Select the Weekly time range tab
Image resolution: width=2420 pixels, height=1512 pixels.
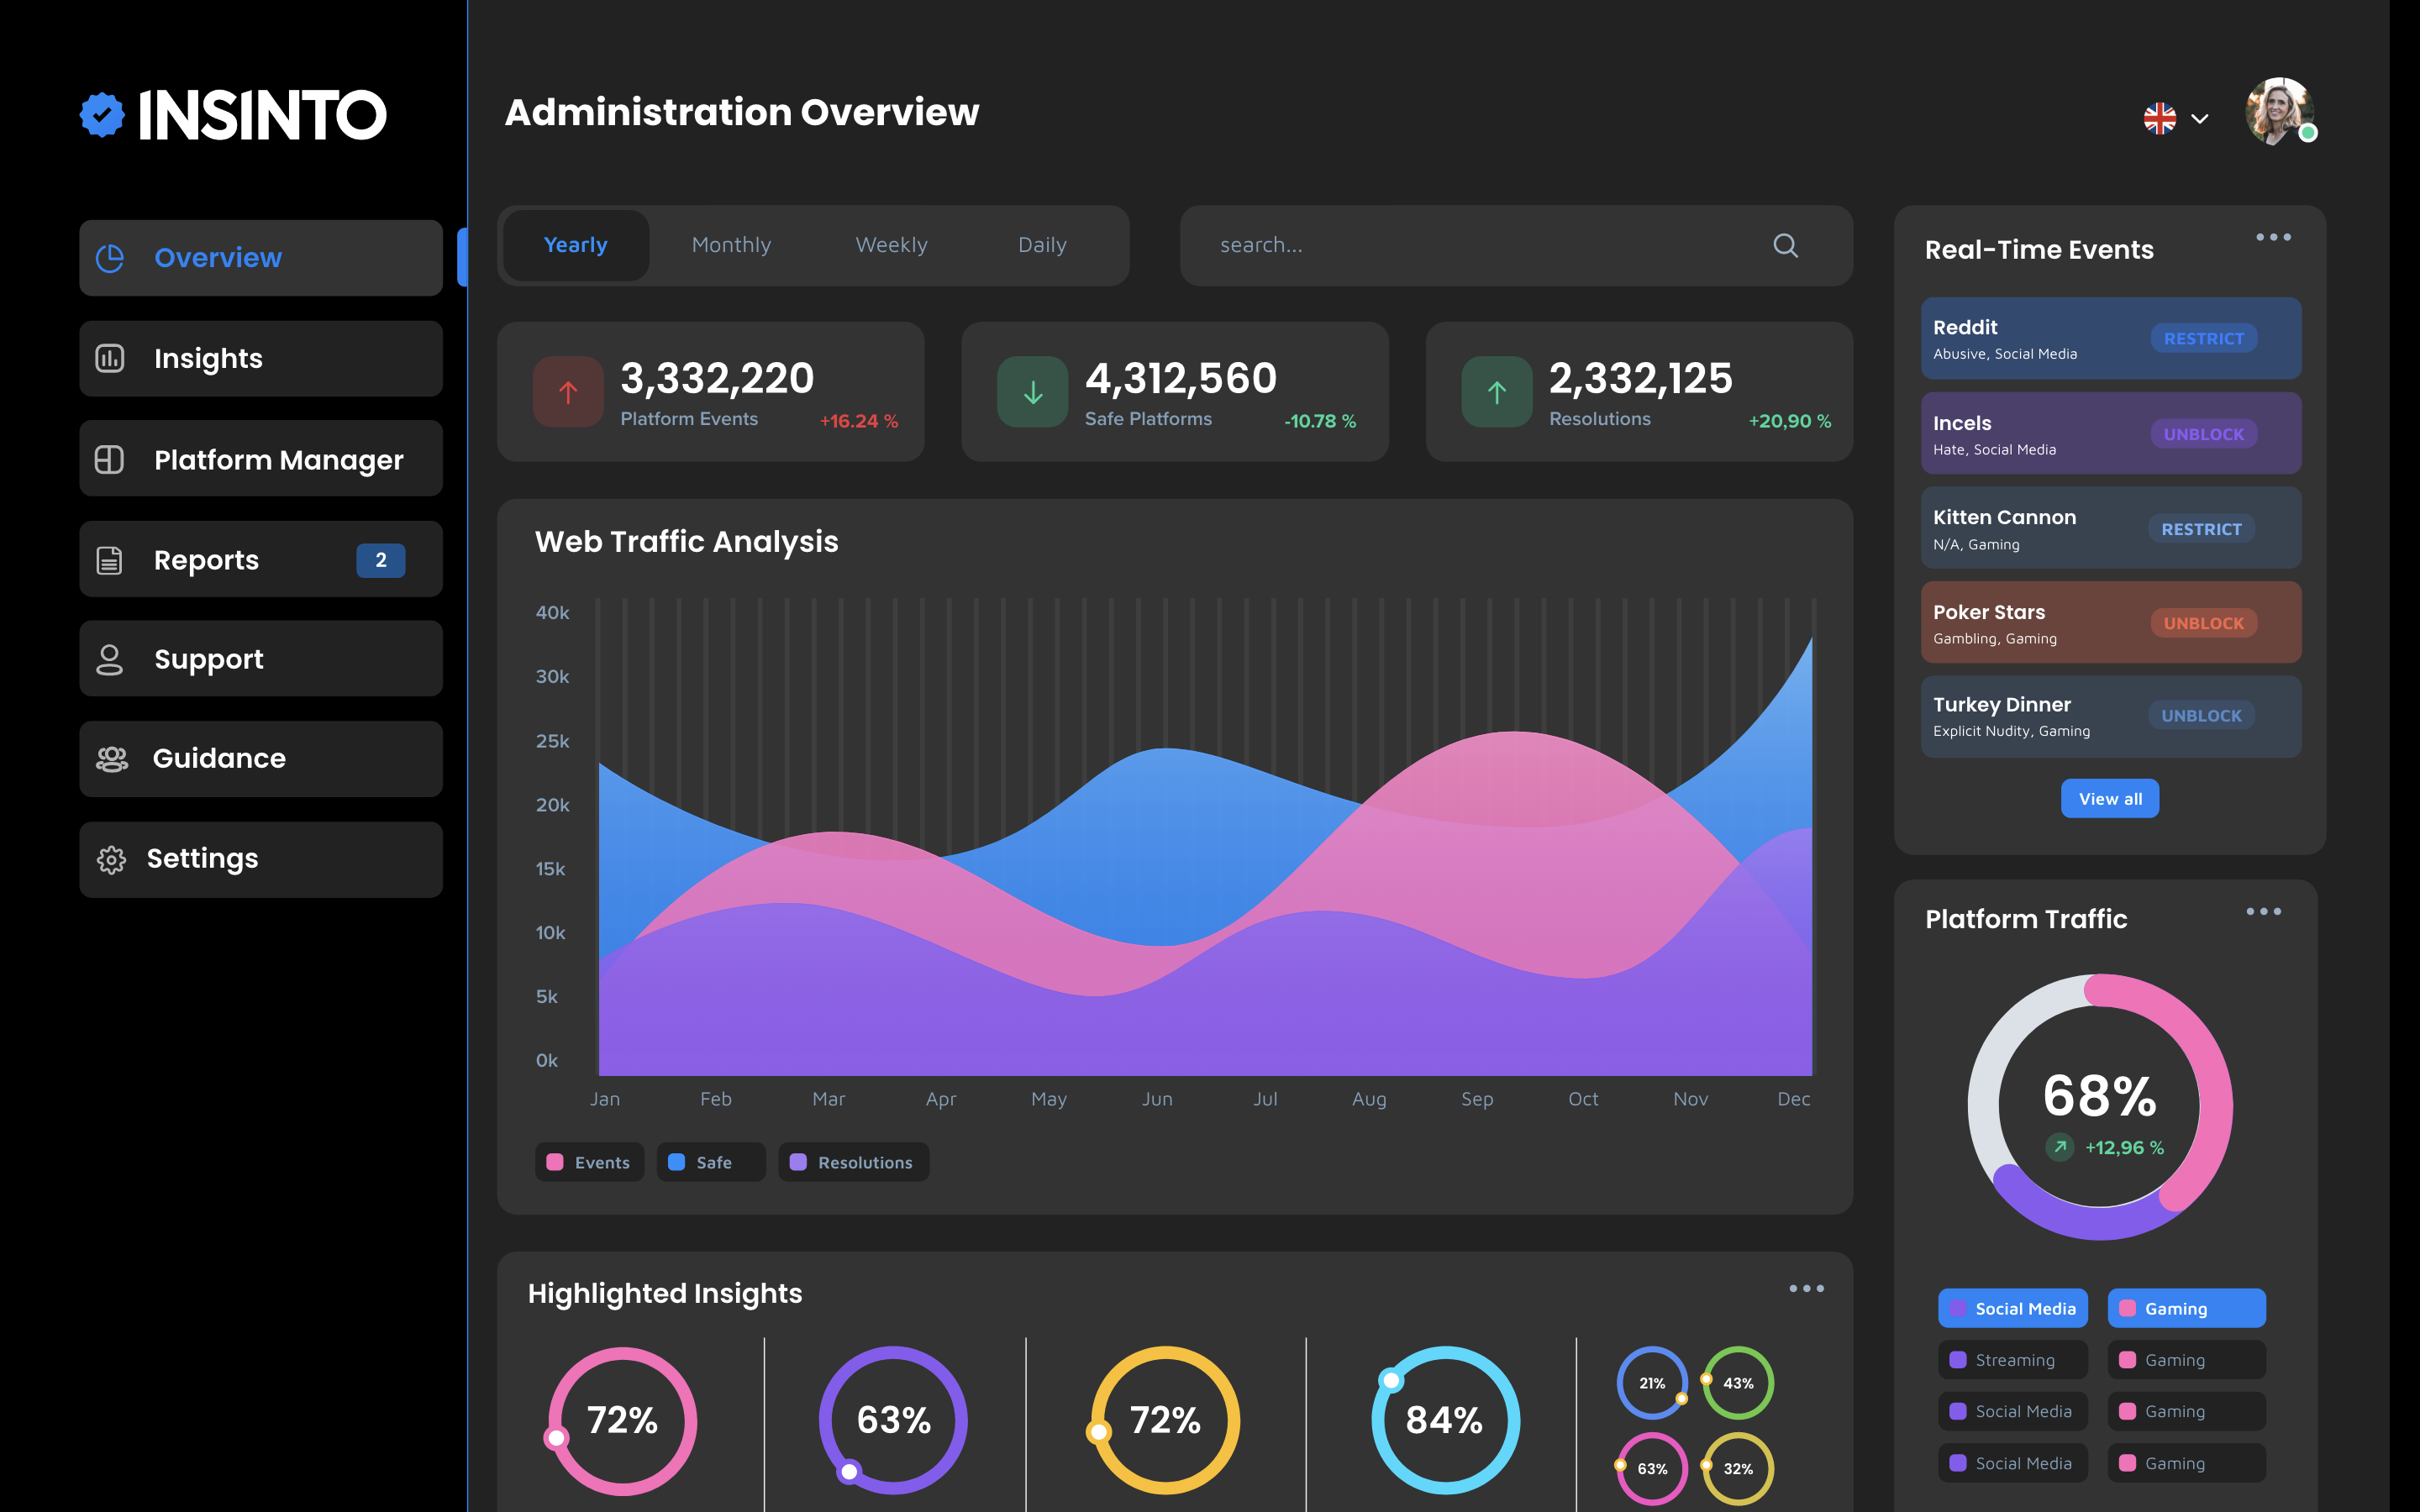[891, 245]
